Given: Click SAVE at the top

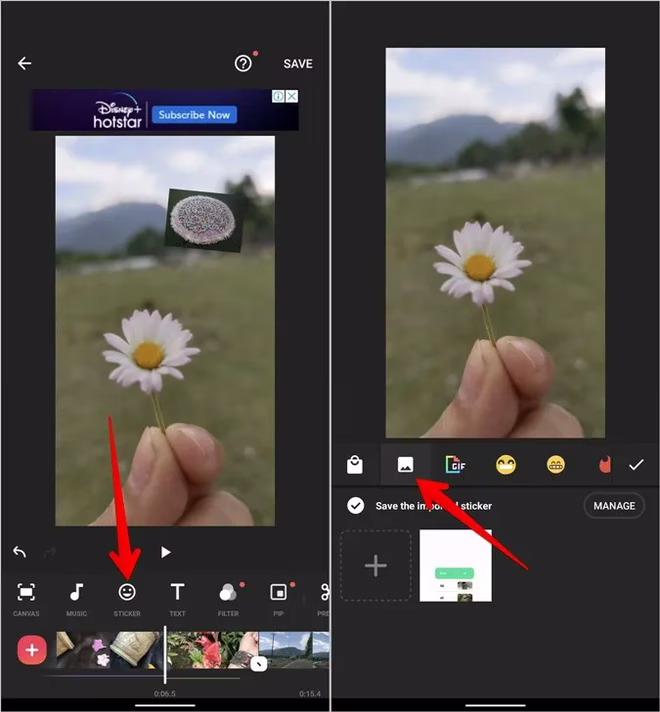Looking at the screenshot, I should (x=298, y=64).
